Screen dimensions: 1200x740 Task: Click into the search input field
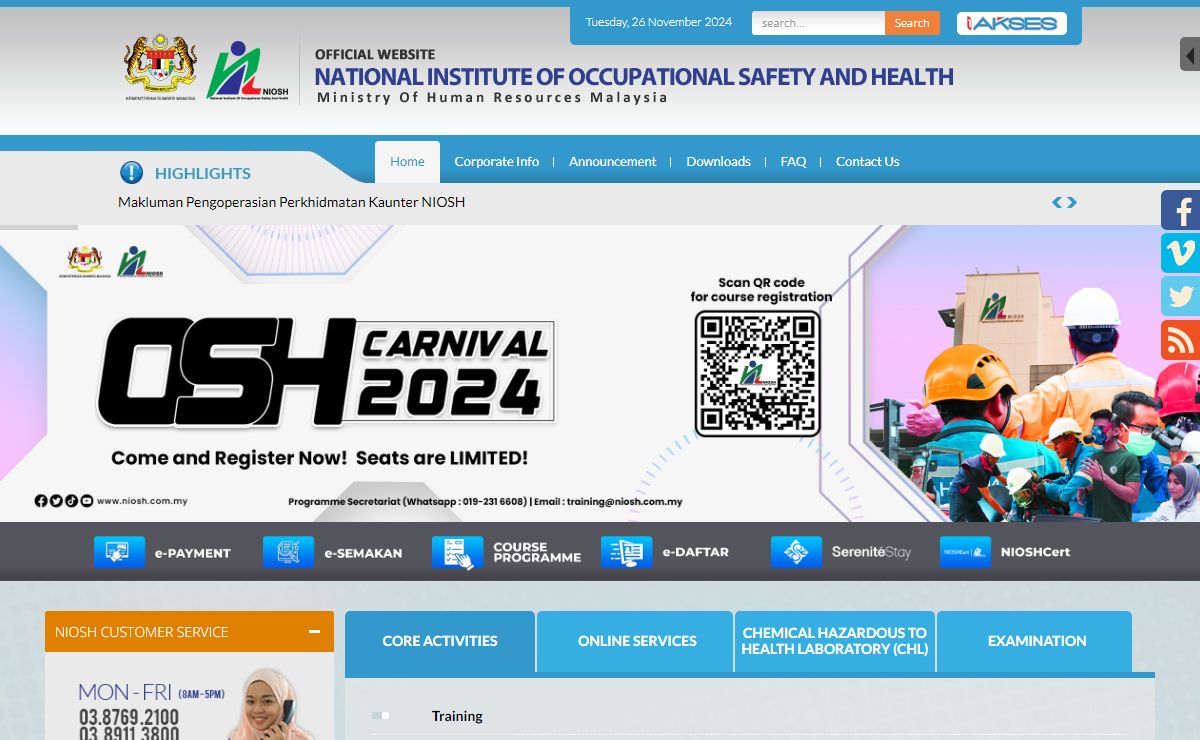[x=818, y=23]
